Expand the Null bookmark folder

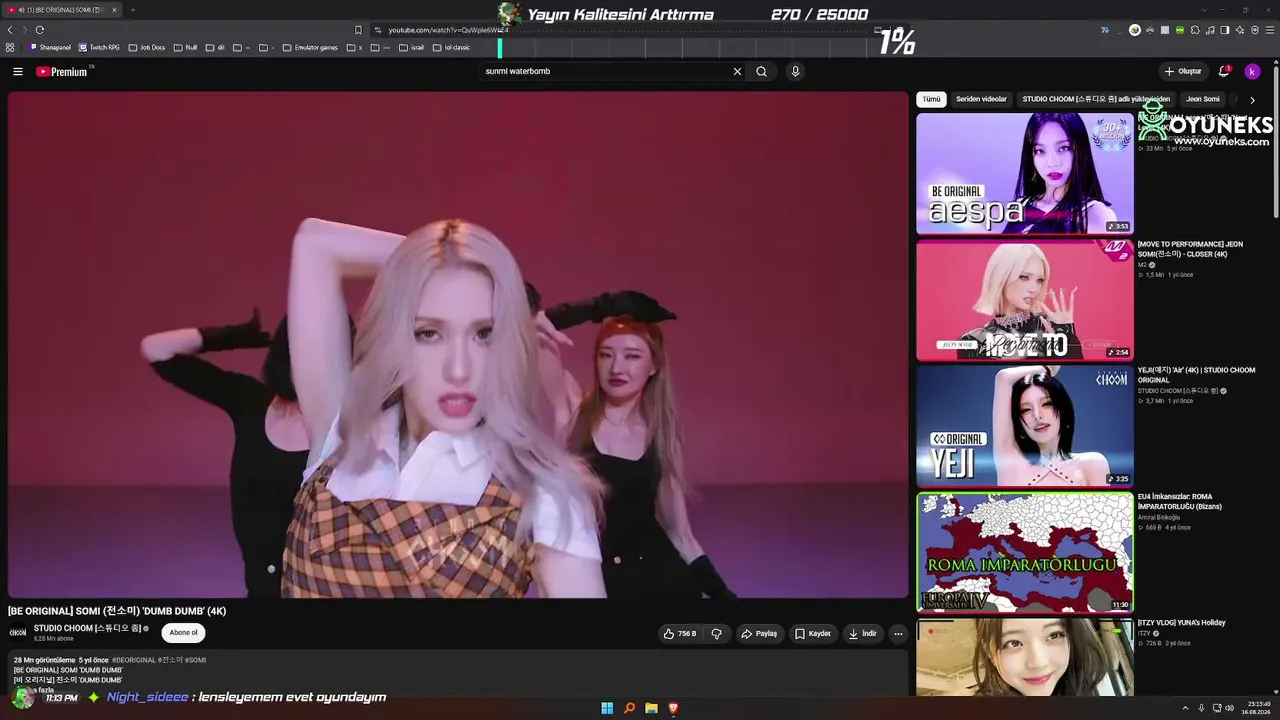tap(185, 47)
